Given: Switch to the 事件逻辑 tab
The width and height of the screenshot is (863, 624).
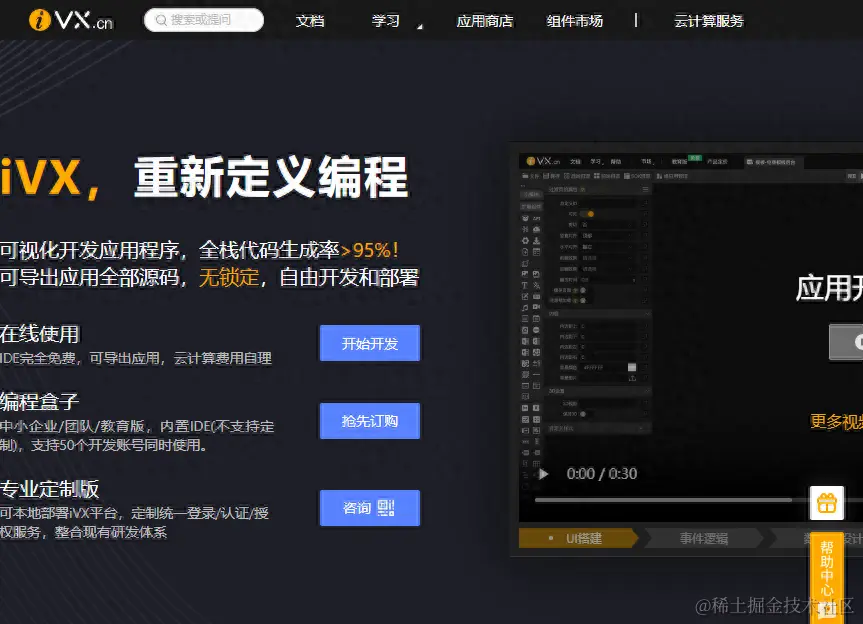Looking at the screenshot, I should point(704,538).
